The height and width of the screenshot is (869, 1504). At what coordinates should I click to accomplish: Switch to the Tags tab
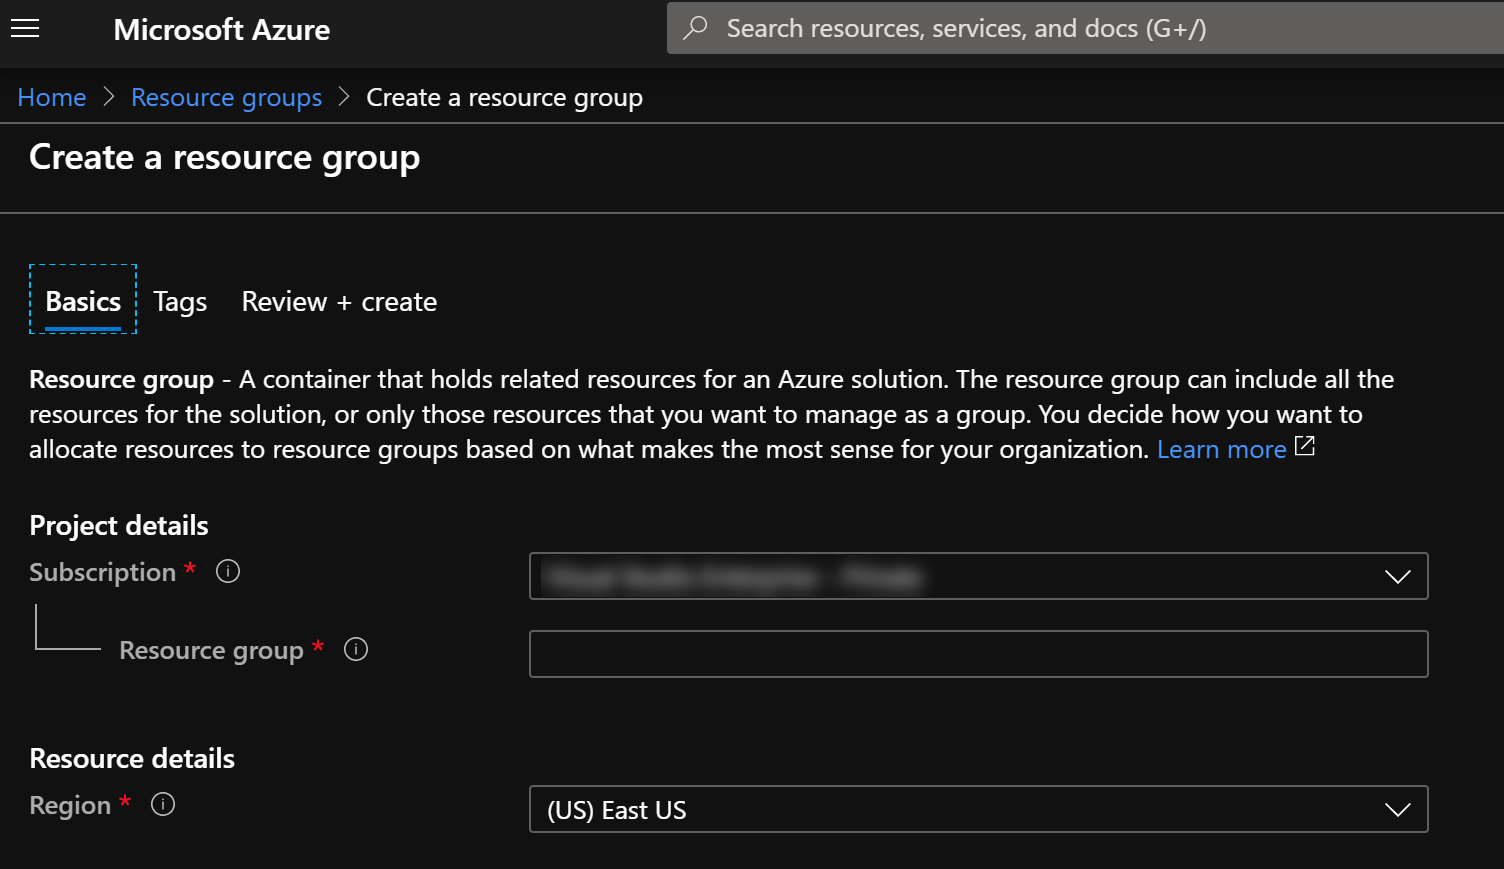click(x=179, y=301)
